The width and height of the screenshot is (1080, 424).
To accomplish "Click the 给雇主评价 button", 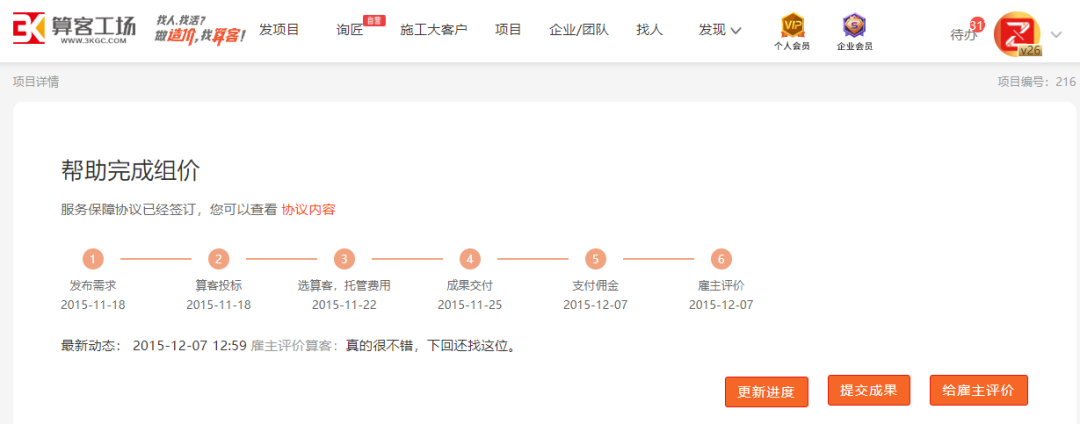I will [978, 390].
